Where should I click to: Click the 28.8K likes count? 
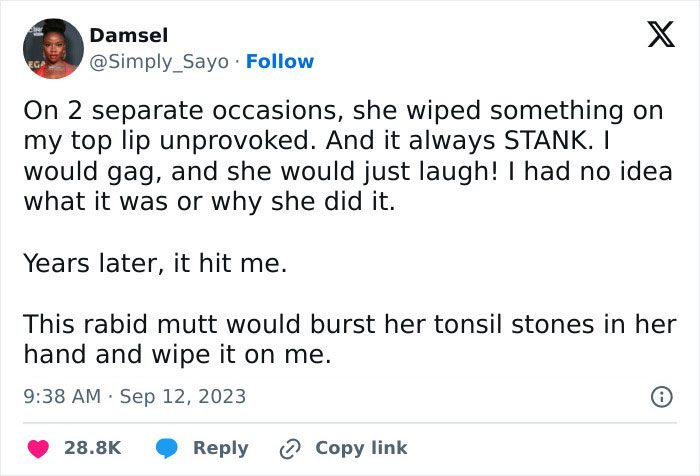click(92, 448)
